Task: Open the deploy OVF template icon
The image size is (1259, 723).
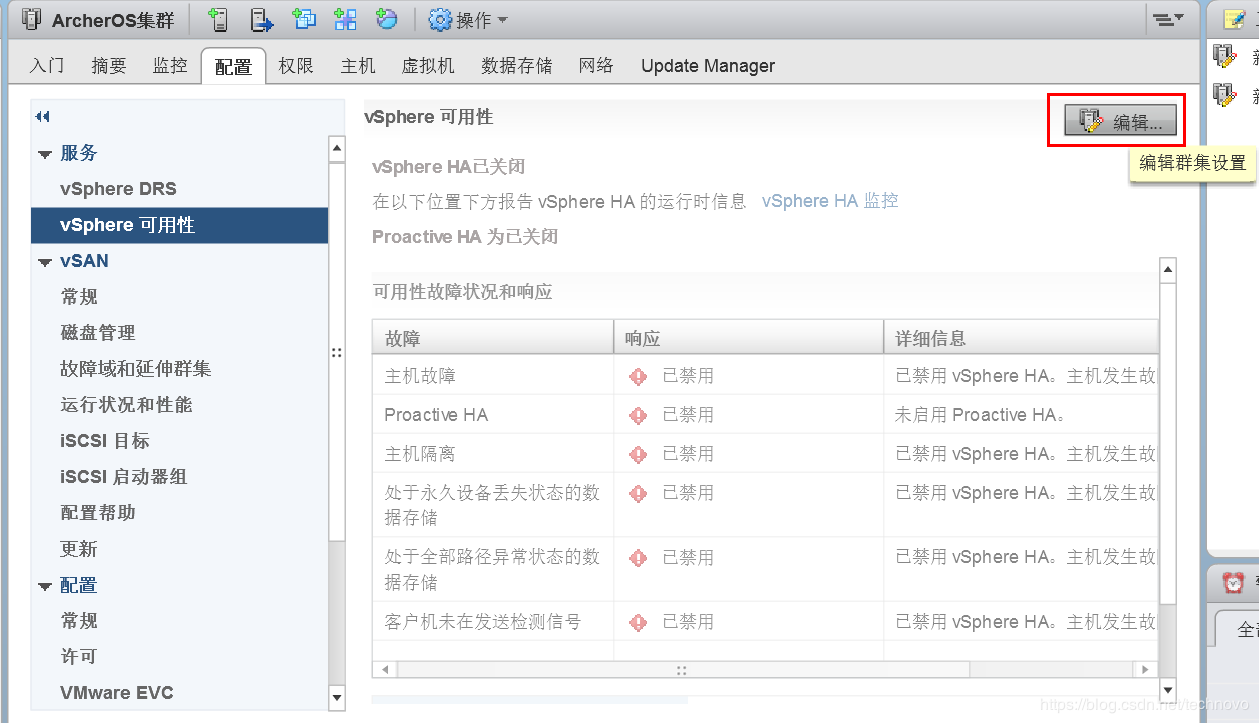Action: click(x=387, y=18)
